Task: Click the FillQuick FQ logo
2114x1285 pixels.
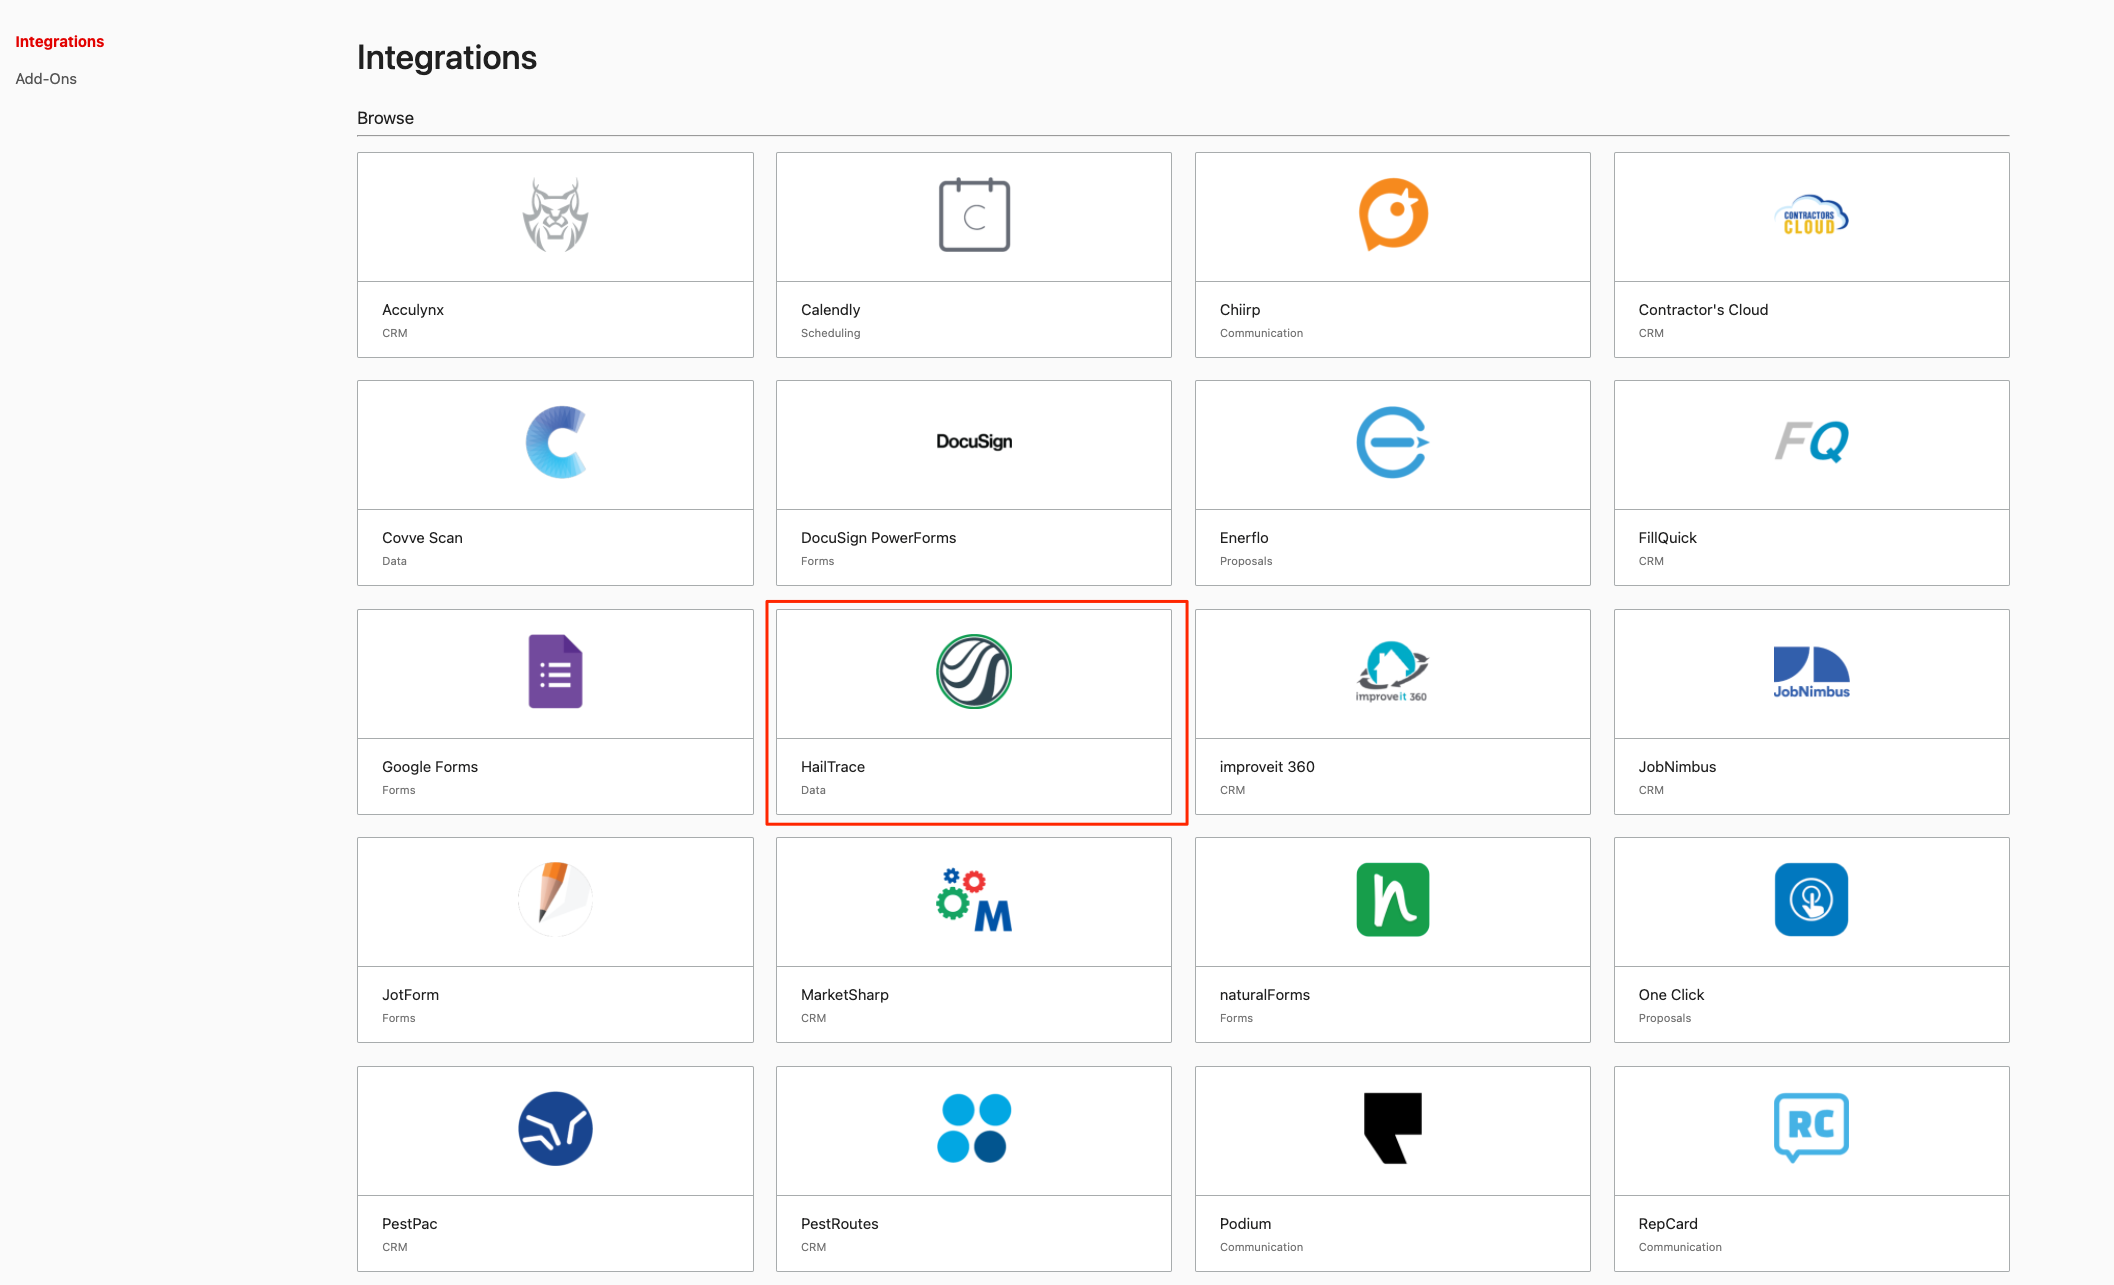Action: [1811, 441]
